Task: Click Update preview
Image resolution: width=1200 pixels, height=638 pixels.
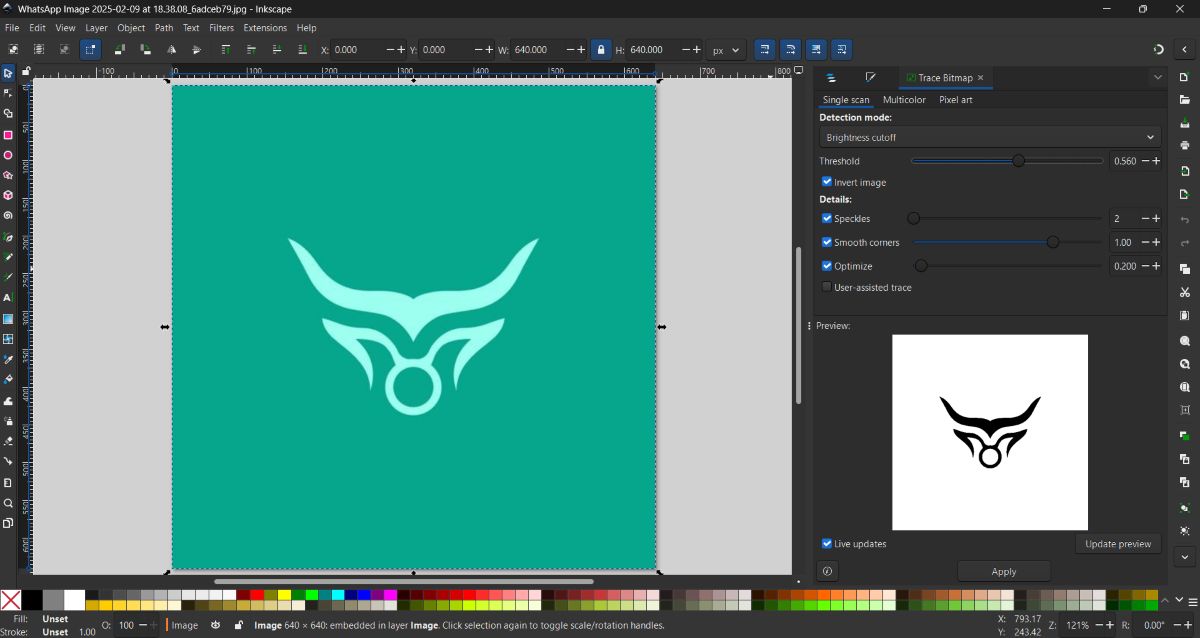Action: pos(1117,543)
